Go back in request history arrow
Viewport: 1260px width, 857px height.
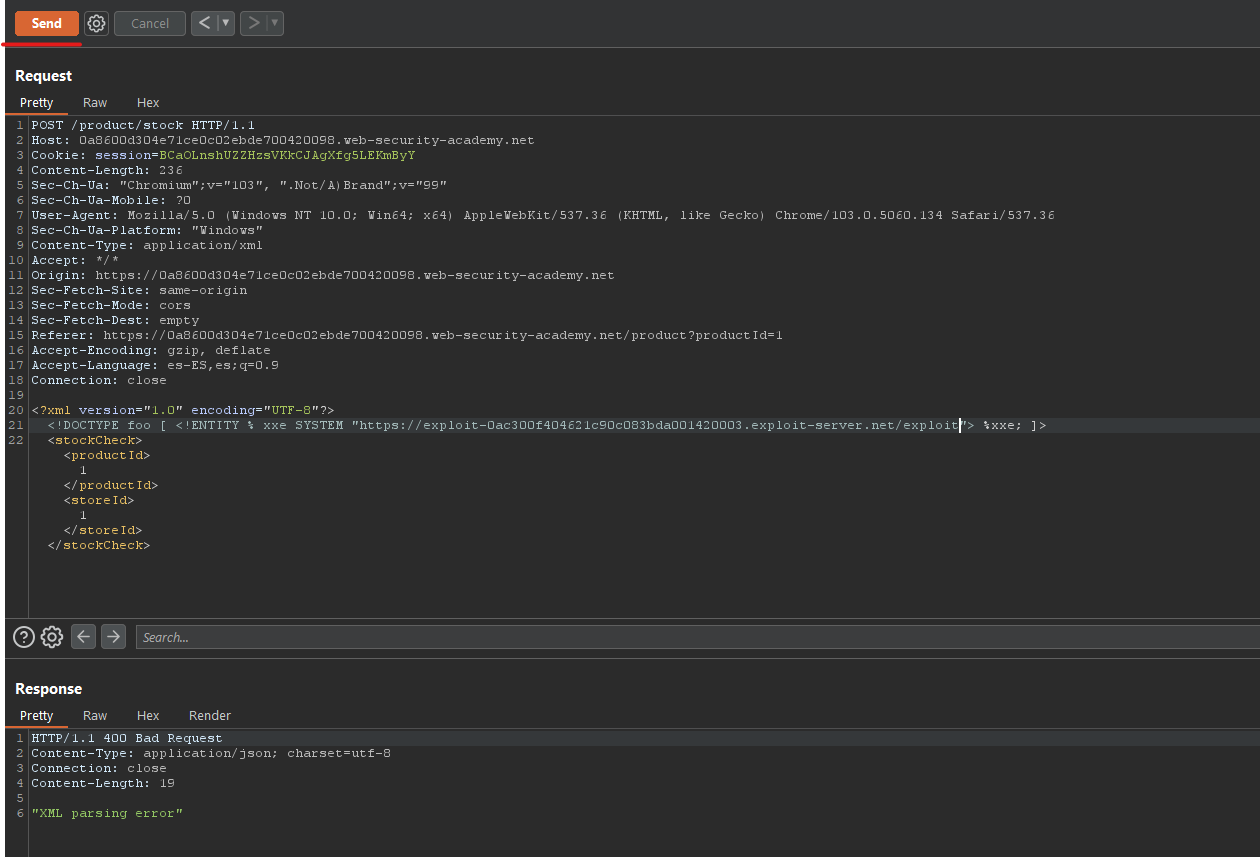point(204,23)
